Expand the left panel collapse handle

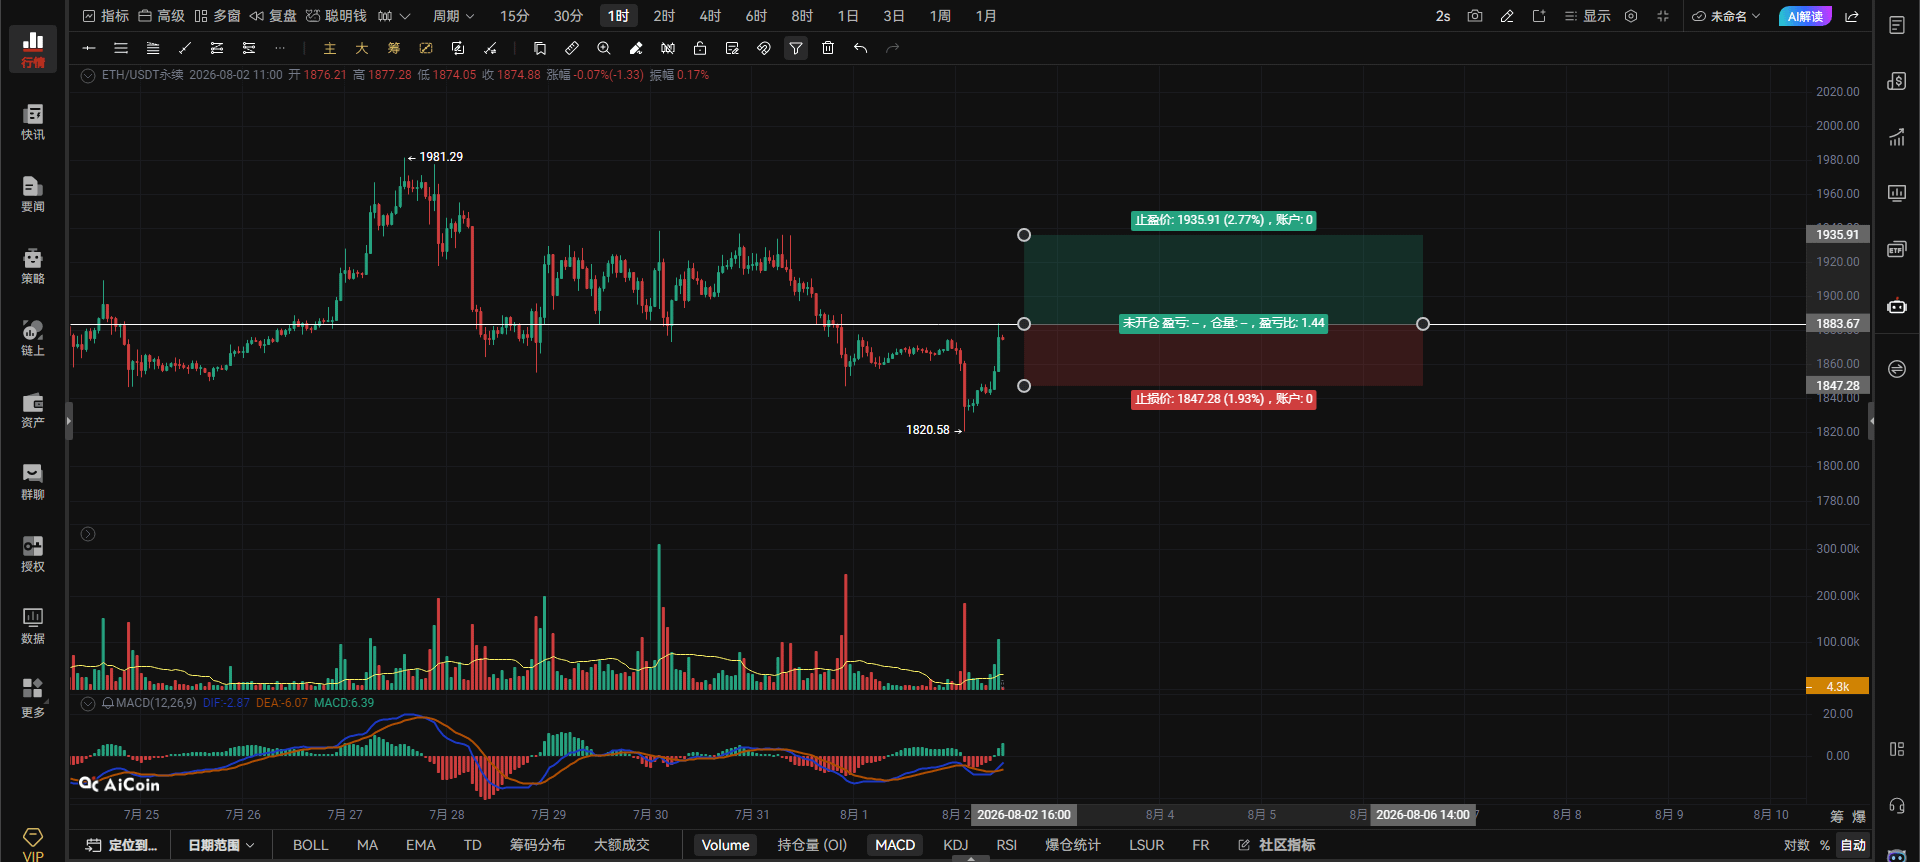pos(69,421)
